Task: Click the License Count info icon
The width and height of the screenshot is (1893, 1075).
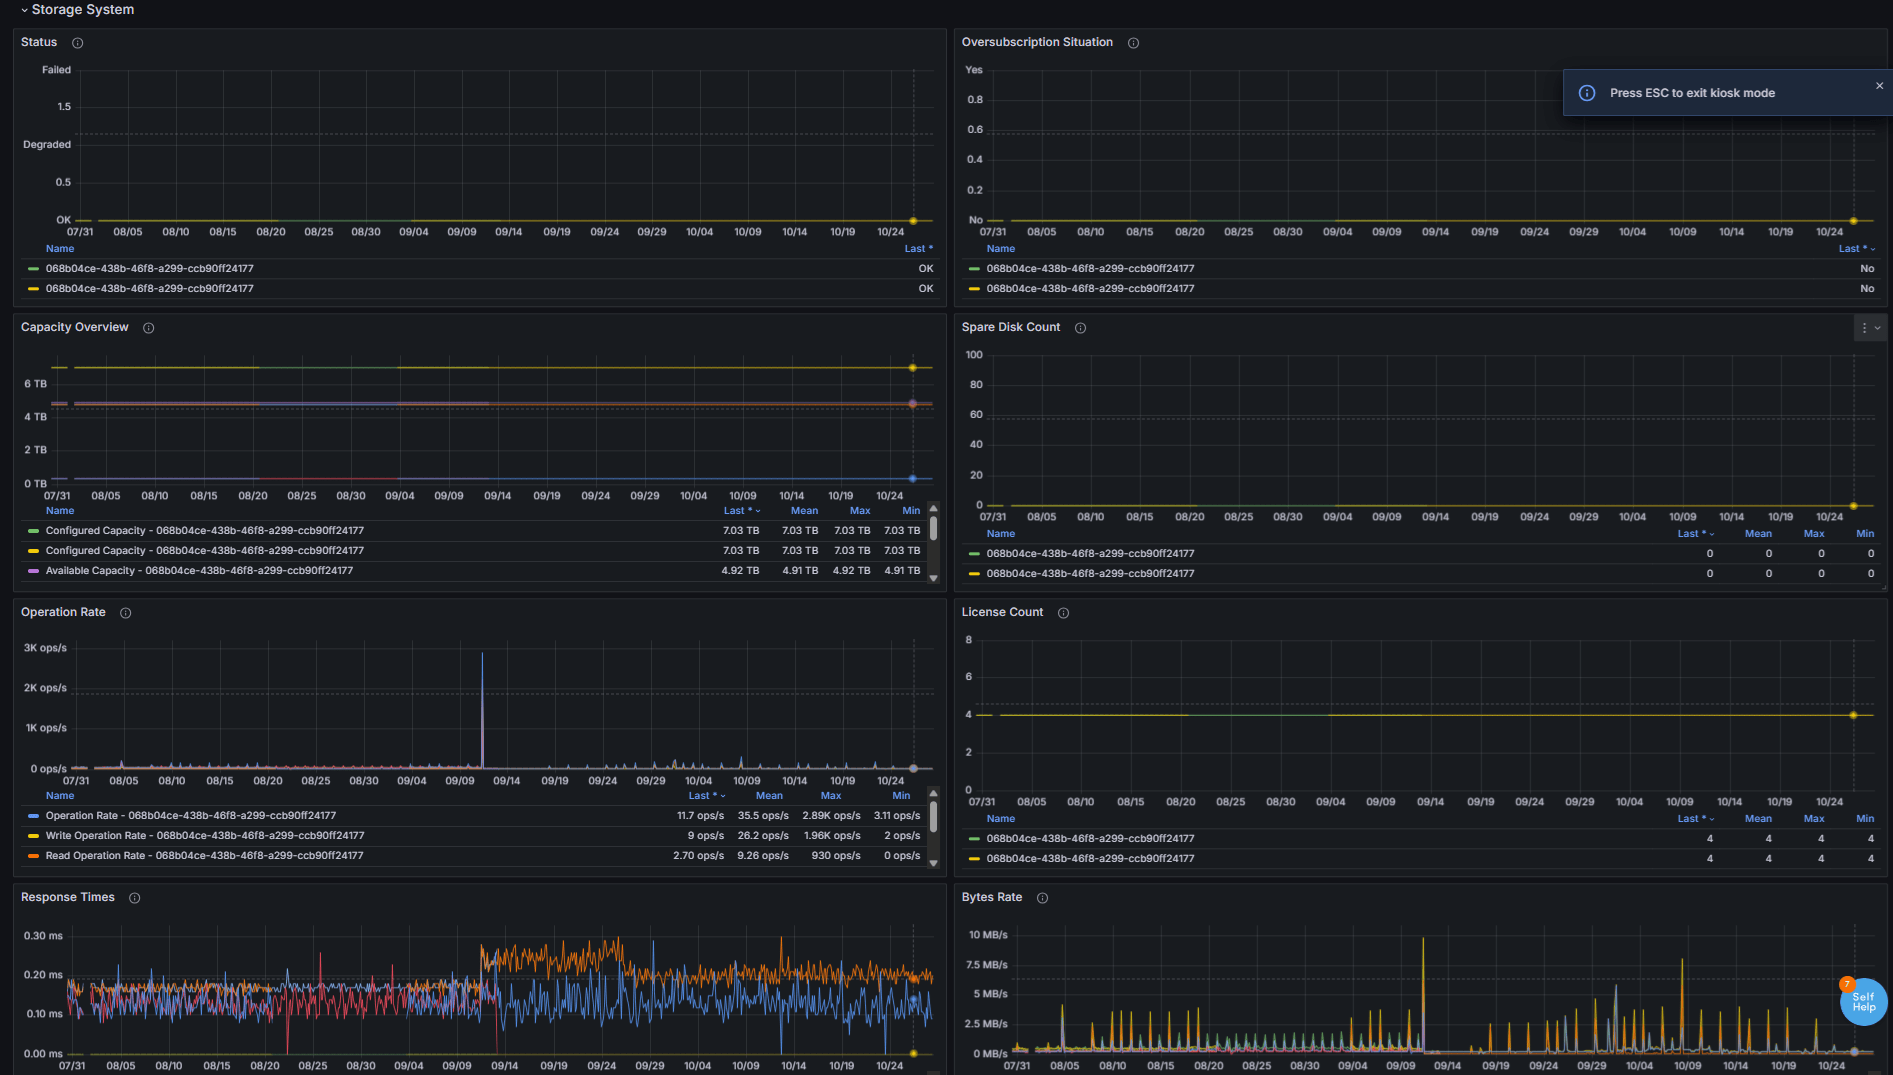Action: click(1063, 613)
